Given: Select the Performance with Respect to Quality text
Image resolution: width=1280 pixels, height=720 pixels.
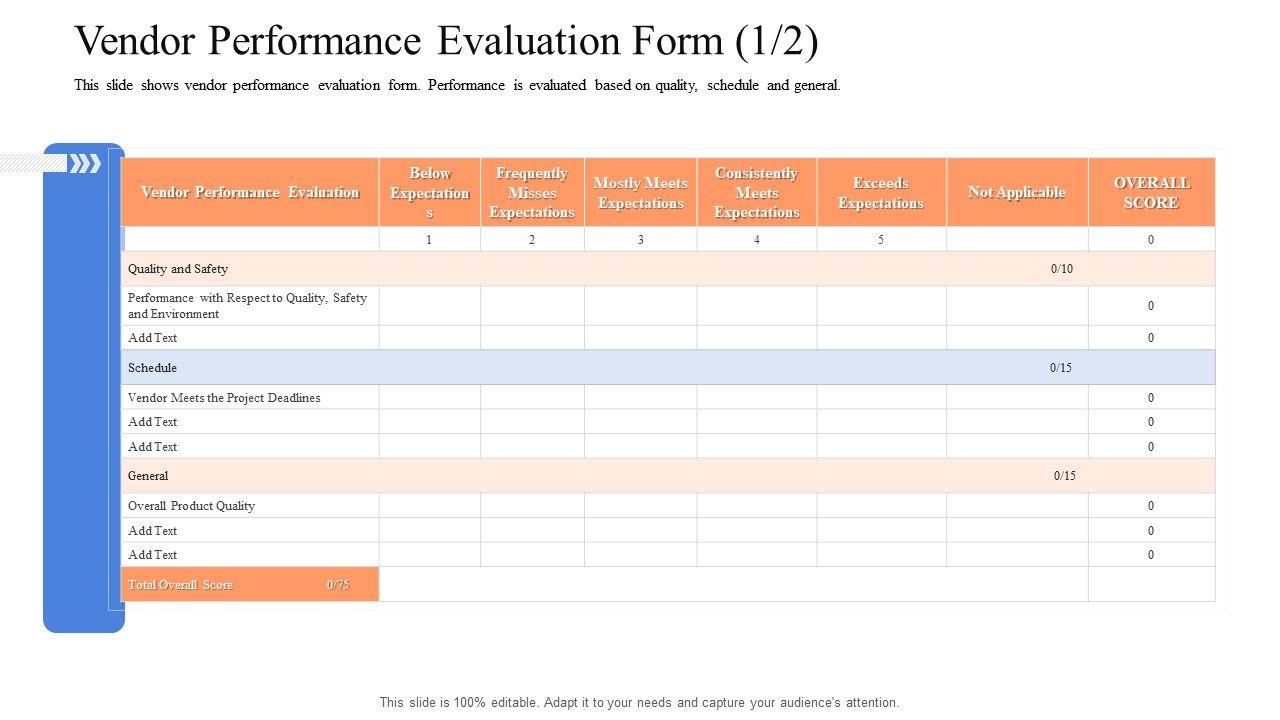Looking at the screenshot, I should pos(248,305).
